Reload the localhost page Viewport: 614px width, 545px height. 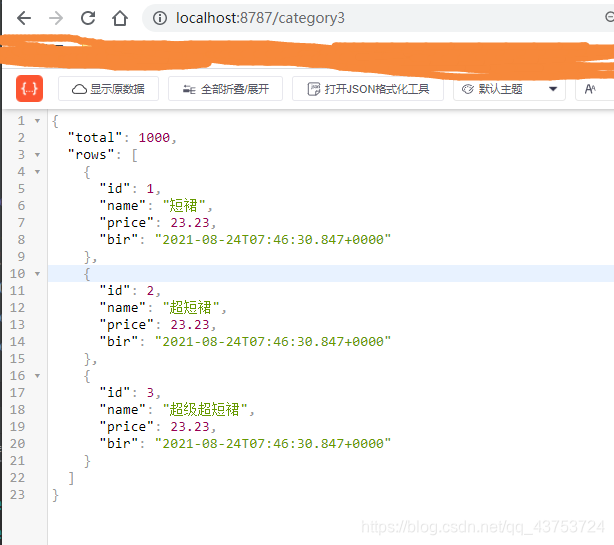point(88,18)
